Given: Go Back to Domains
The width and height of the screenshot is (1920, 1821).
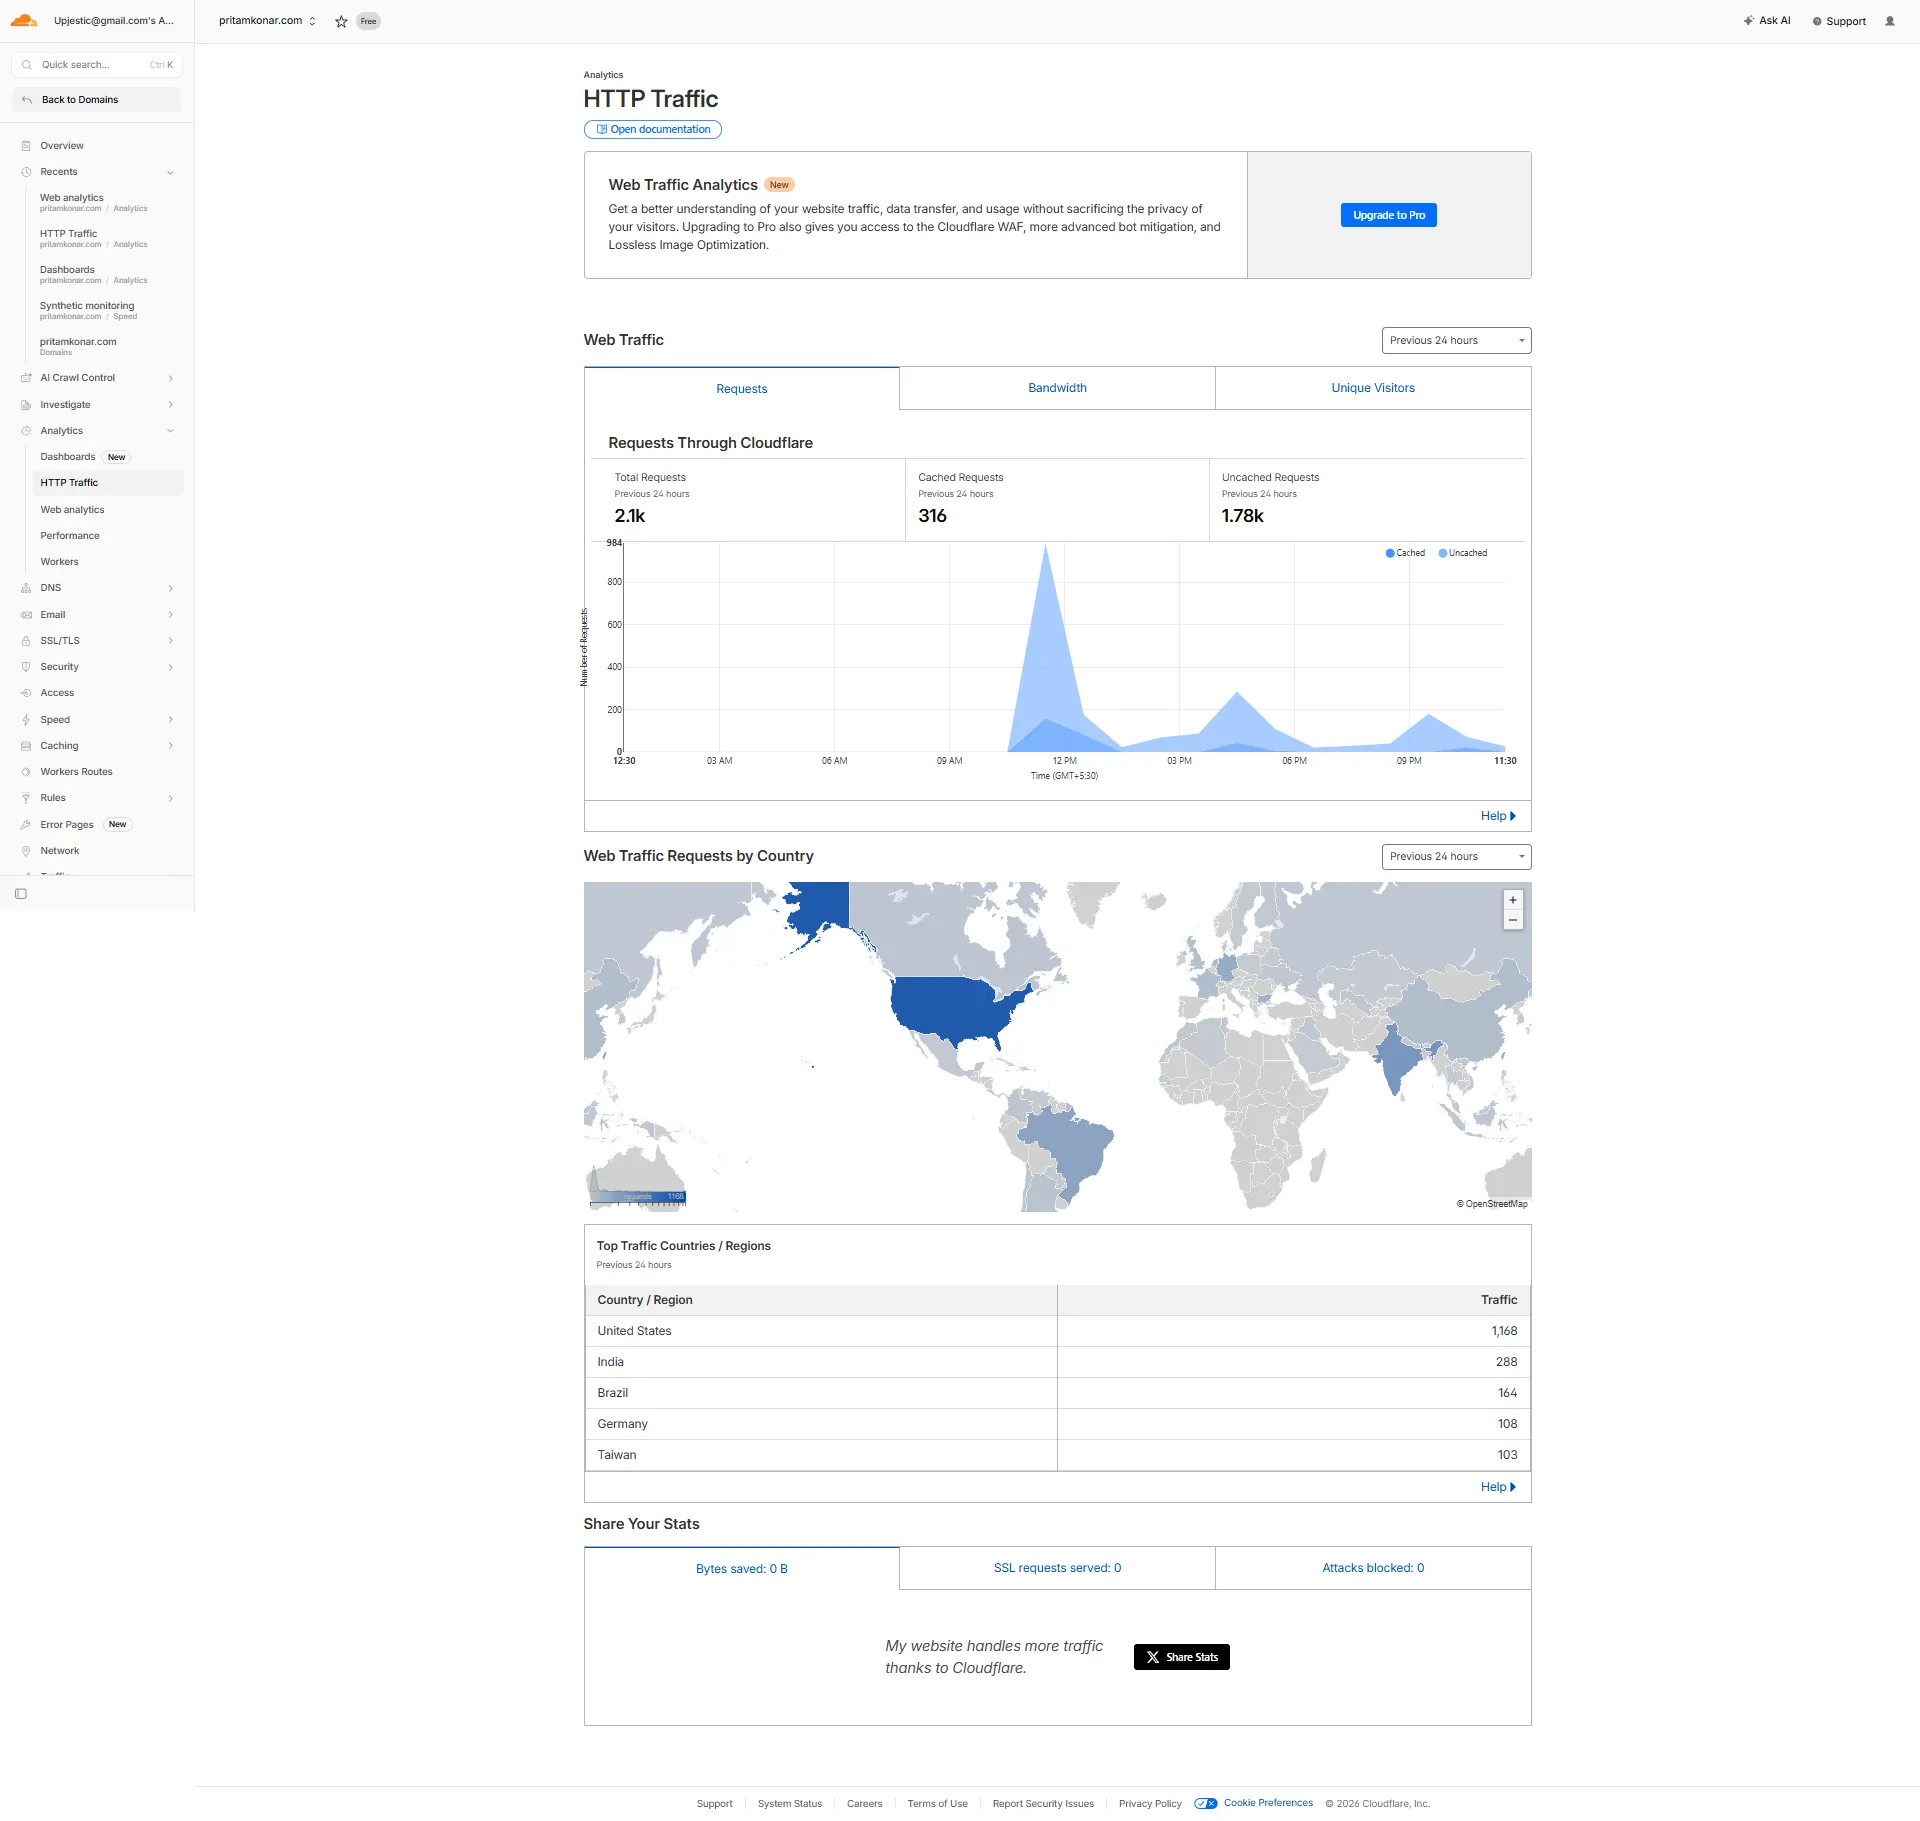Looking at the screenshot, I should (97, 100).
